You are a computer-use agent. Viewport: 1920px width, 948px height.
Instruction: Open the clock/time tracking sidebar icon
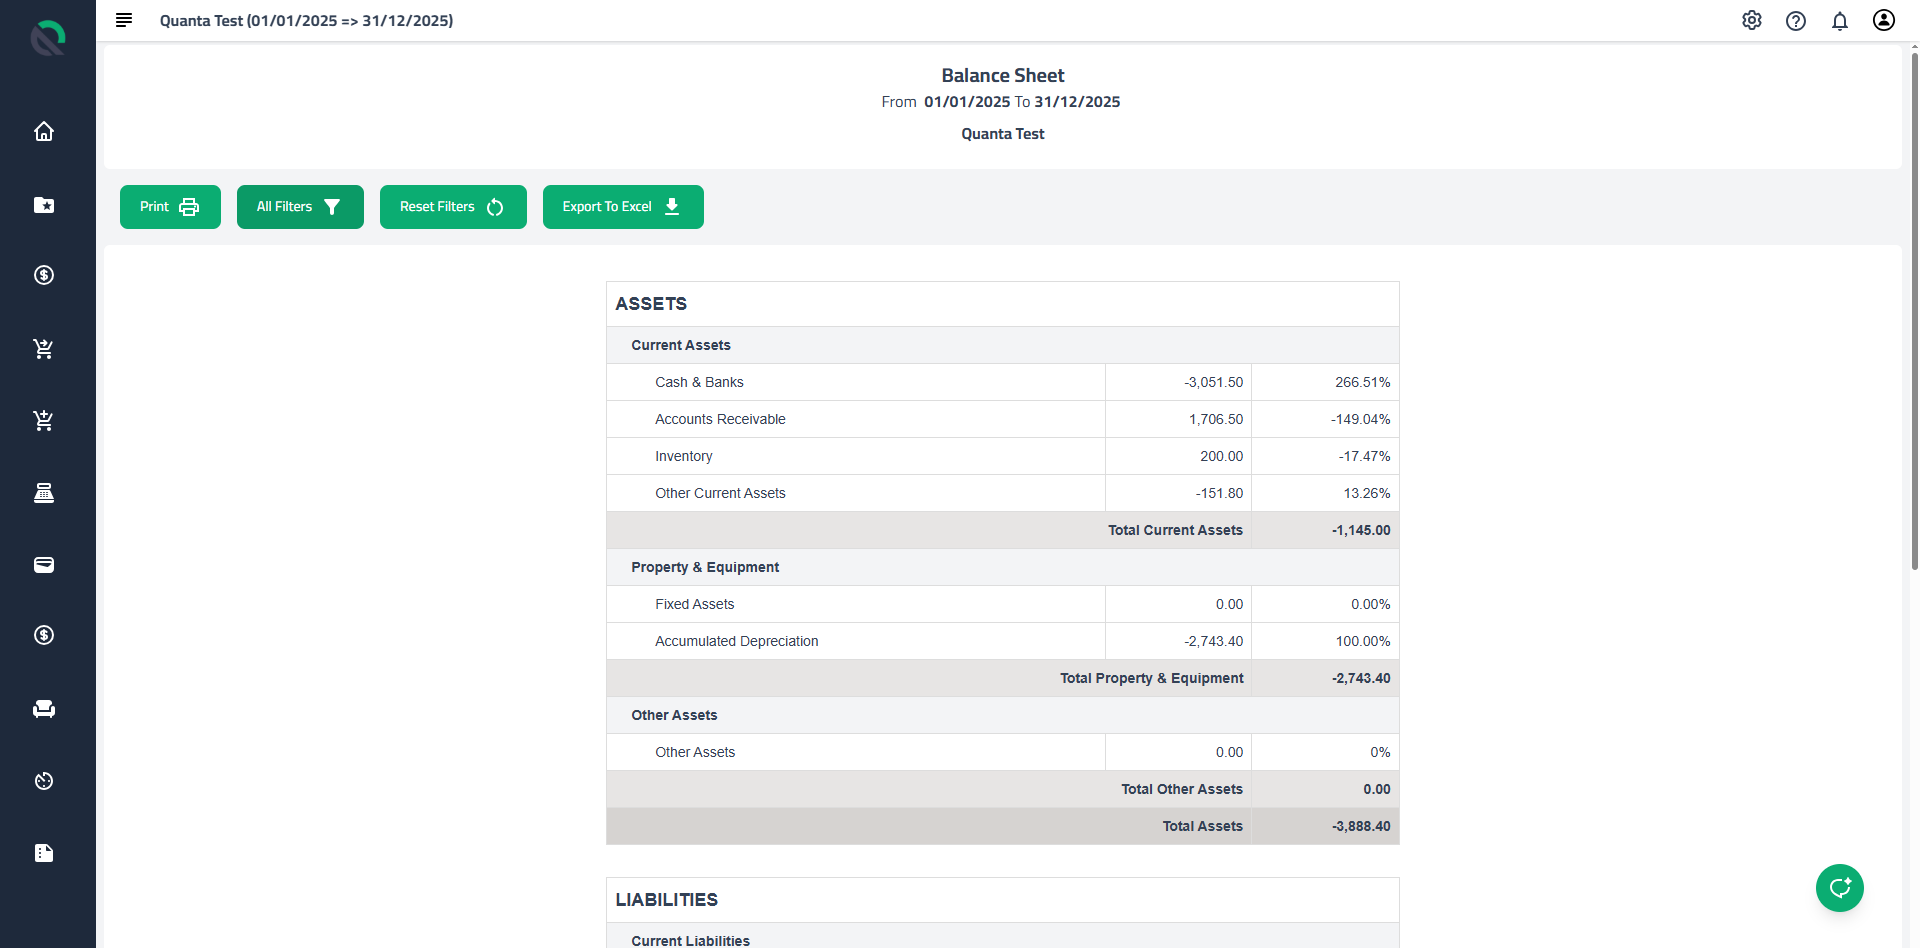[44, 781]
